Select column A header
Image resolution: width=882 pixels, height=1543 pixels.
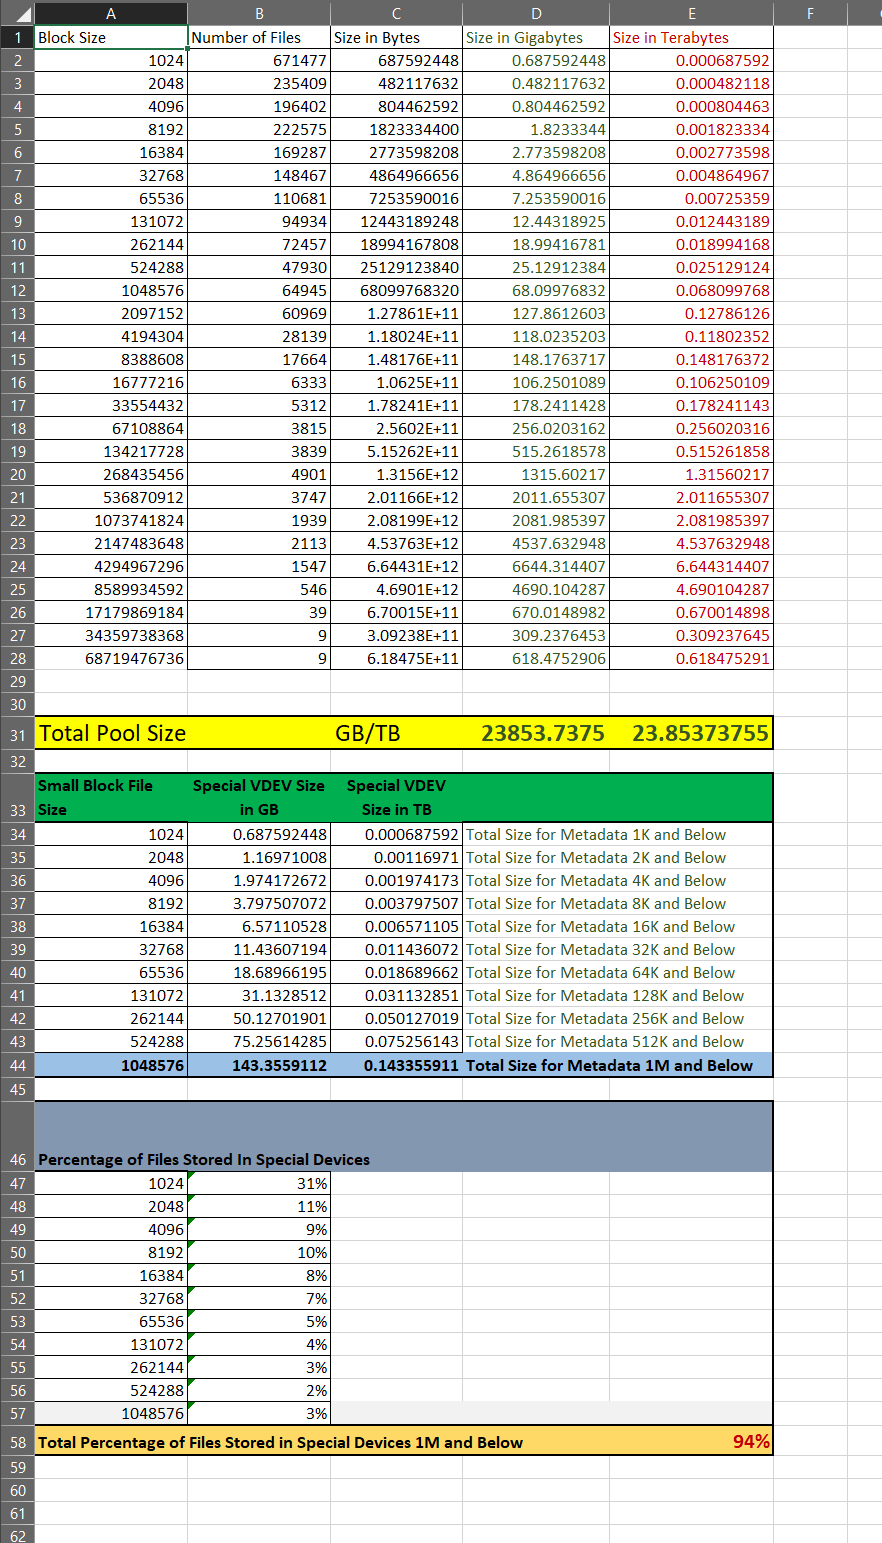pyautogui.click(x=110, y=13)
